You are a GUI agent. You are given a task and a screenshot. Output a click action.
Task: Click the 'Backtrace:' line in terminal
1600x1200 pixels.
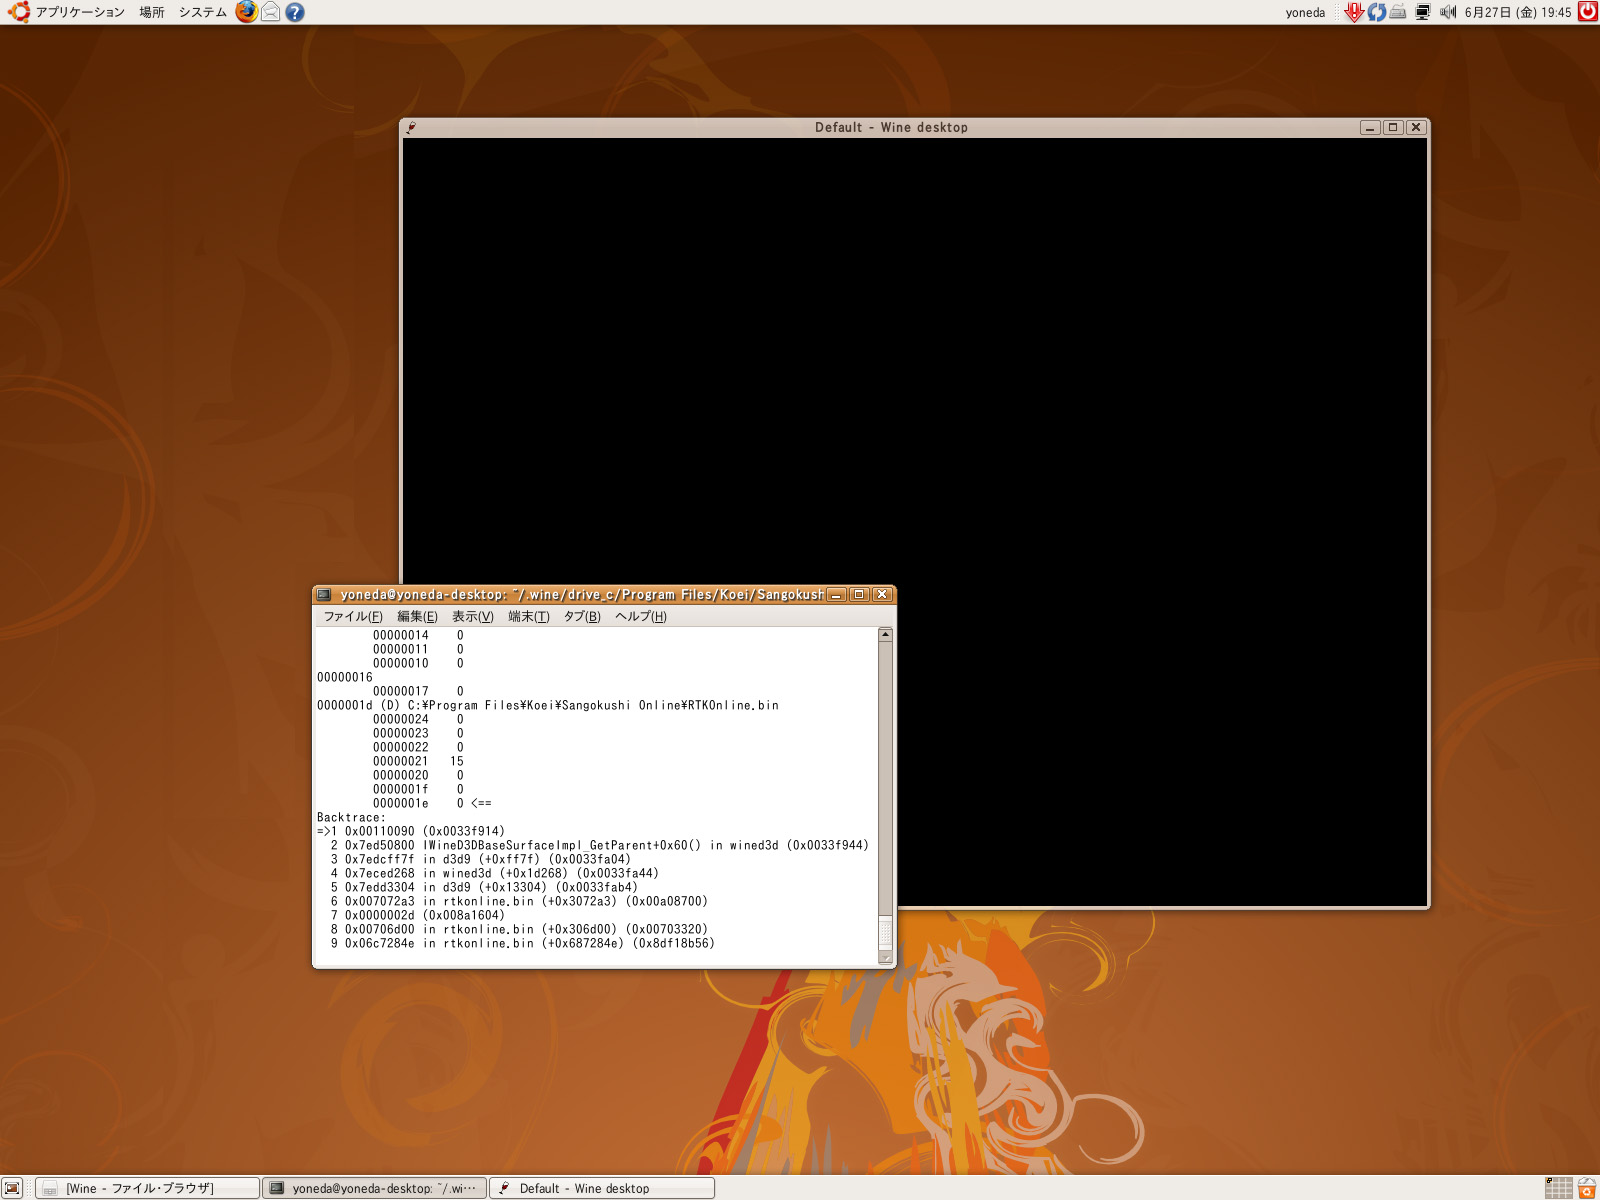(351, 817)
